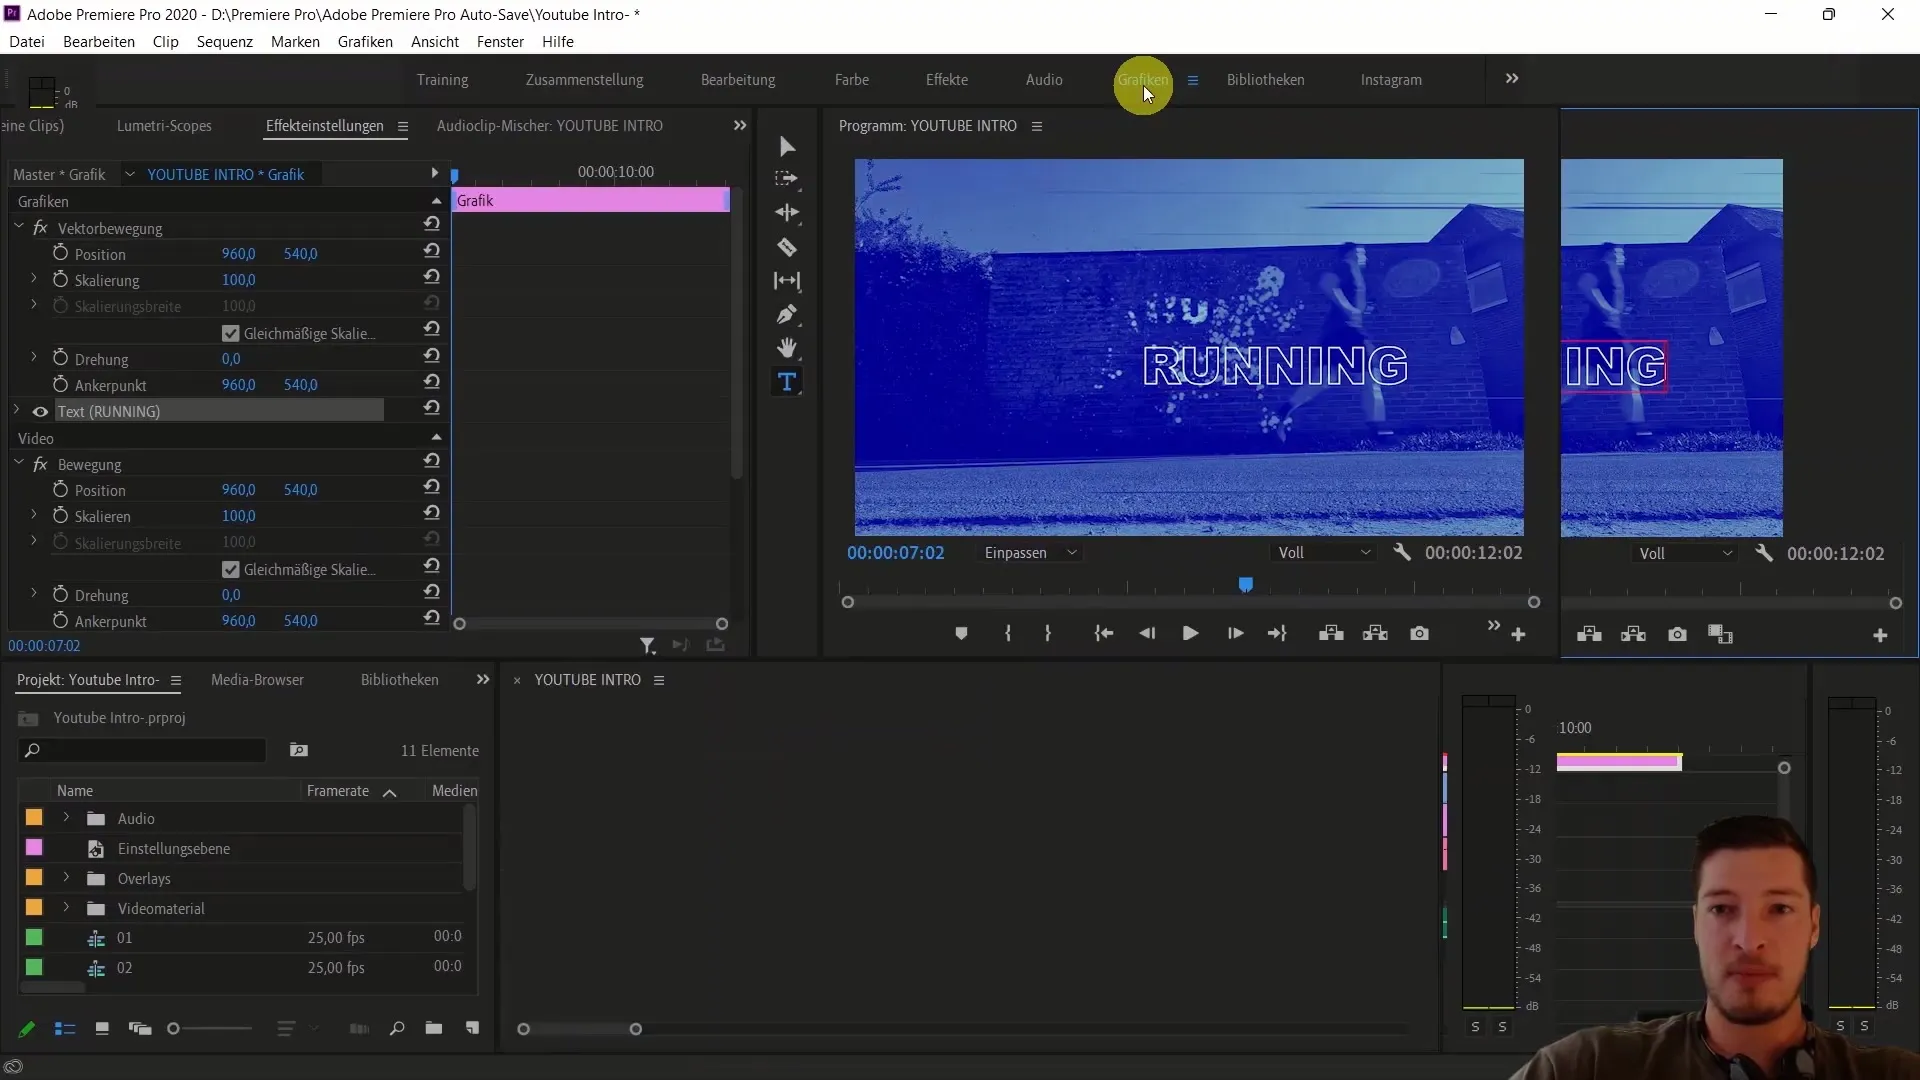This screenshot has height=1080, width=1920.
Task: Toggle animation stopwatch for Skalierung
Action: (x=60, y=280)
